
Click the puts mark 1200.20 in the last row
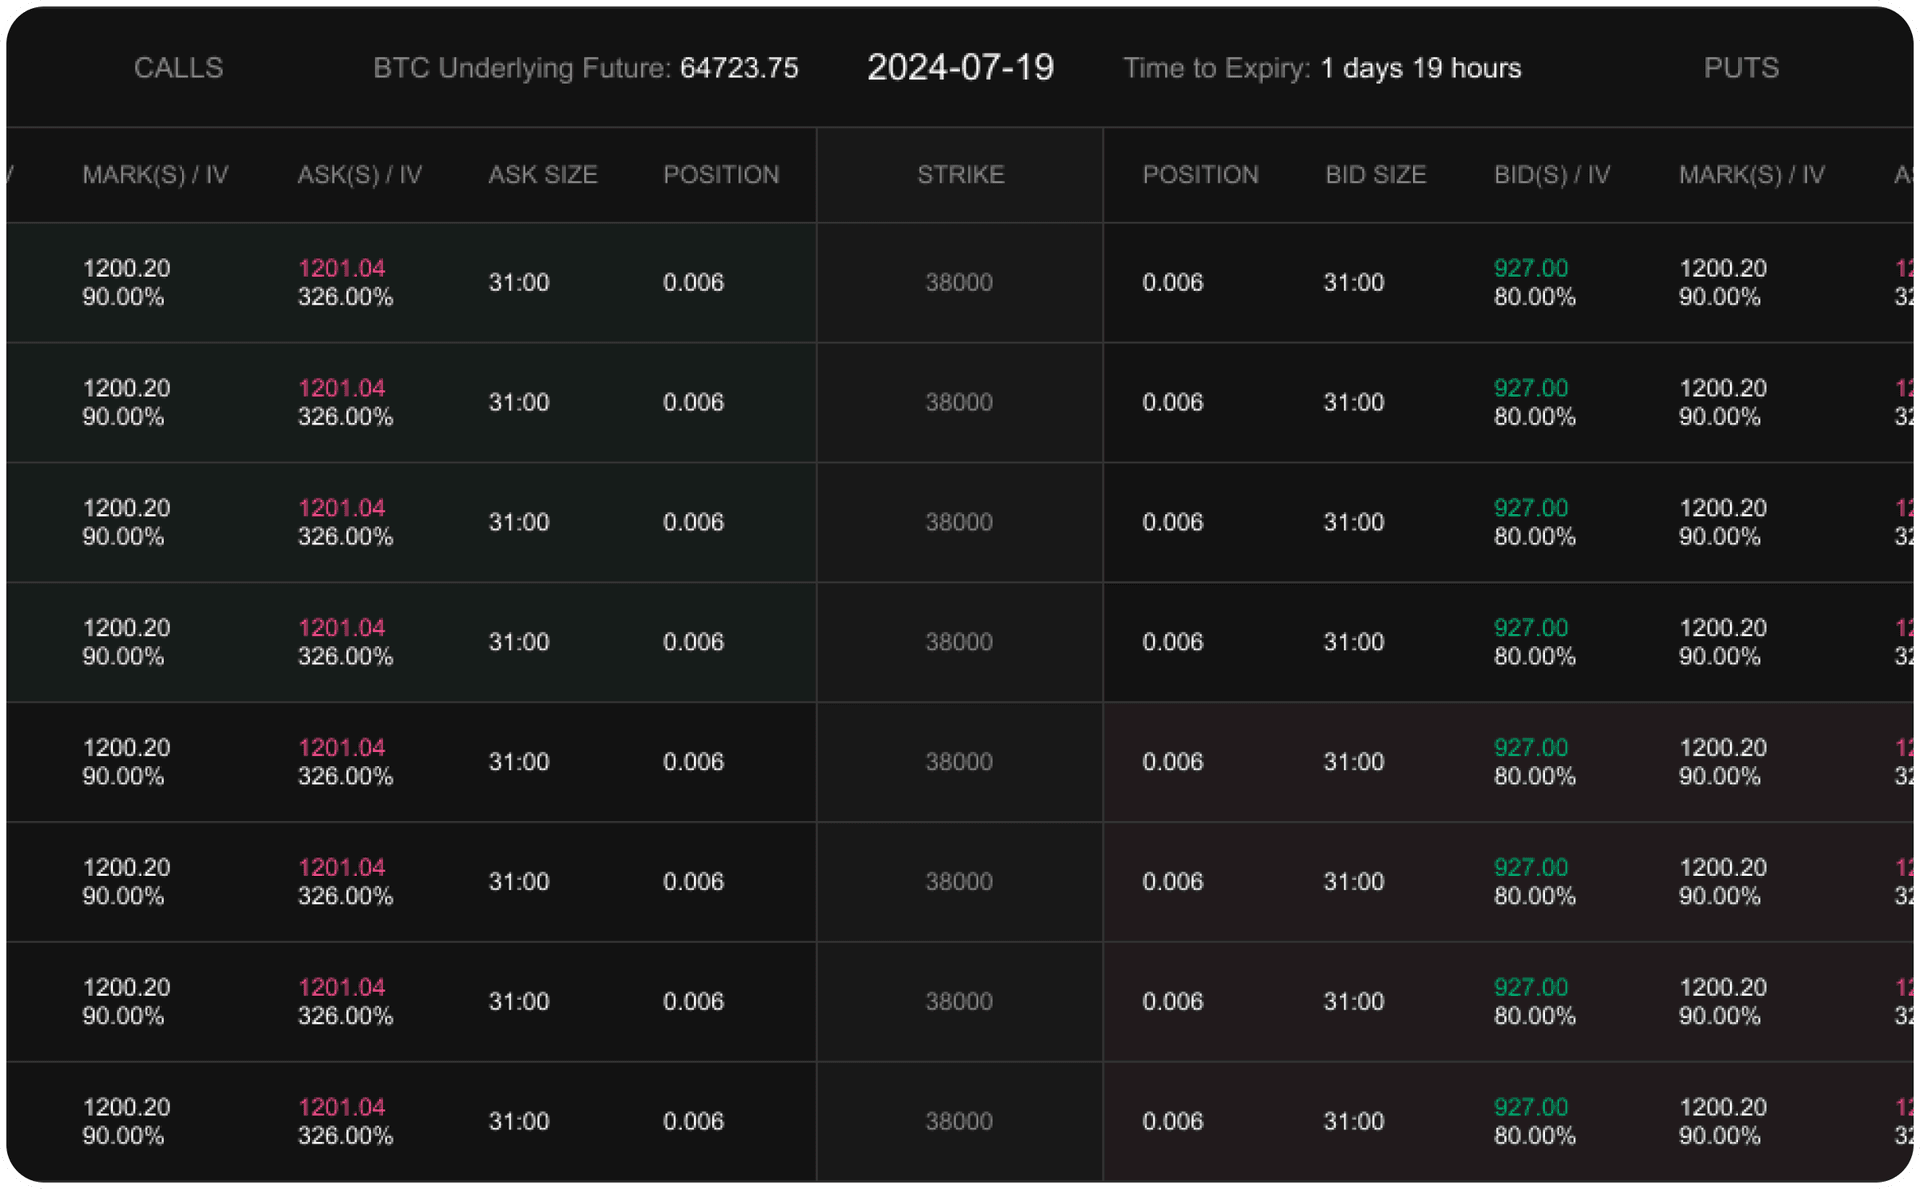click(x=1722, y=1107)
